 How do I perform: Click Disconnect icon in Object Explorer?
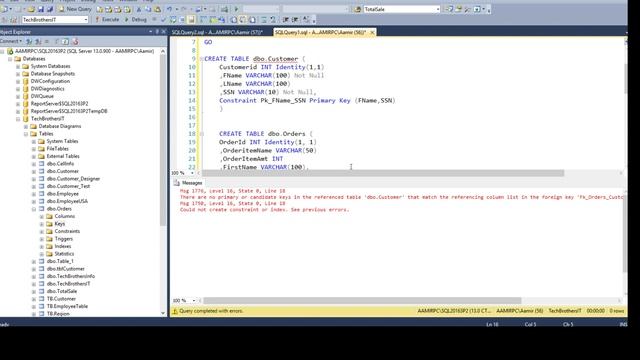click(x=38, y=41)
